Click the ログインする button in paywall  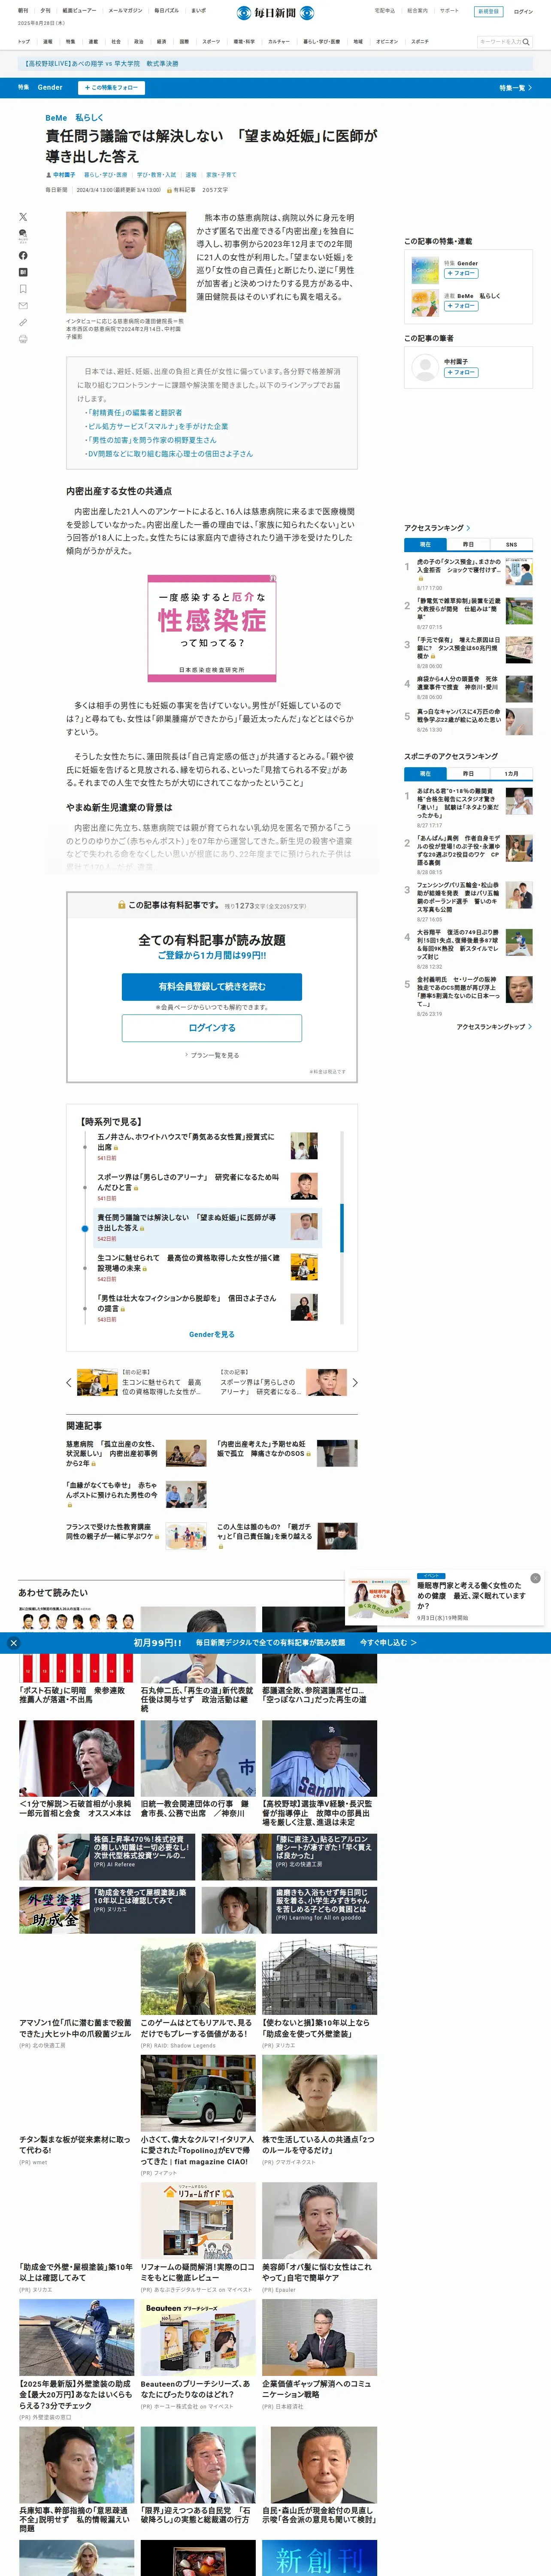pyautogui.click(x=212, y=1028)
